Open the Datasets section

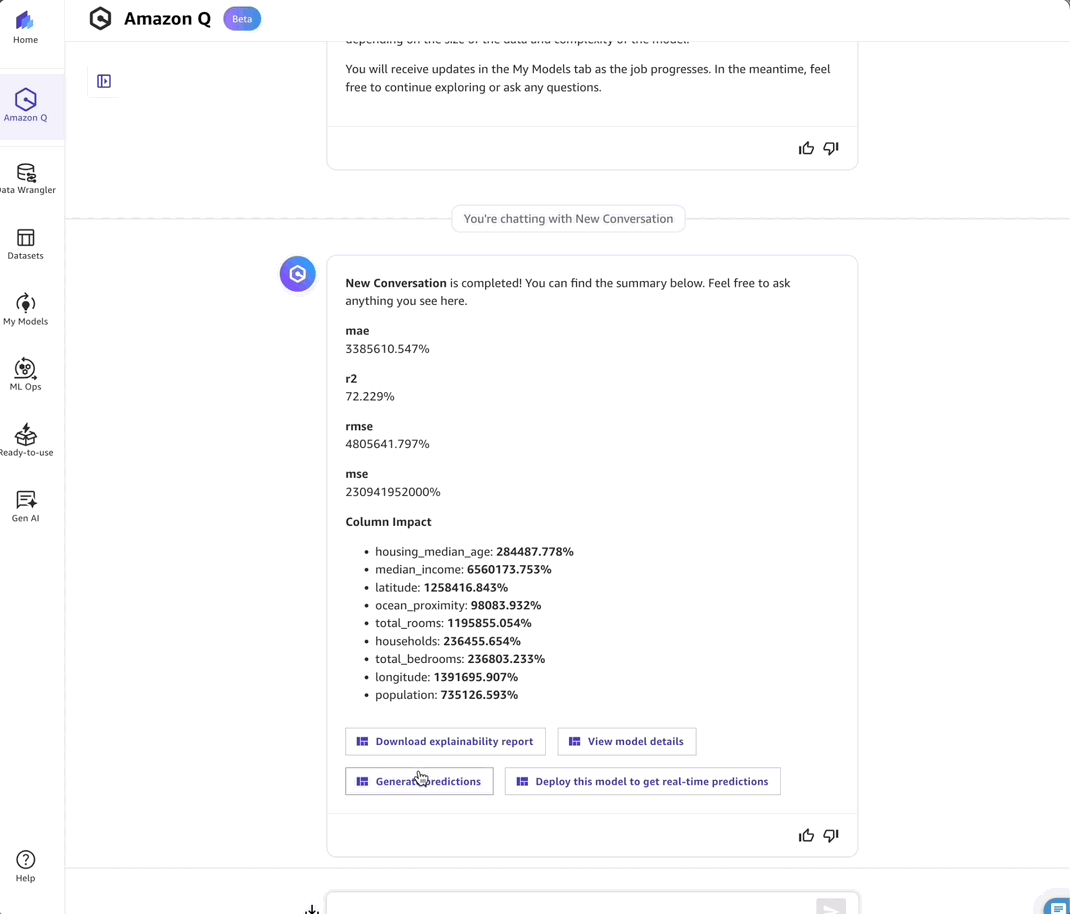click(x=25, y=243)
